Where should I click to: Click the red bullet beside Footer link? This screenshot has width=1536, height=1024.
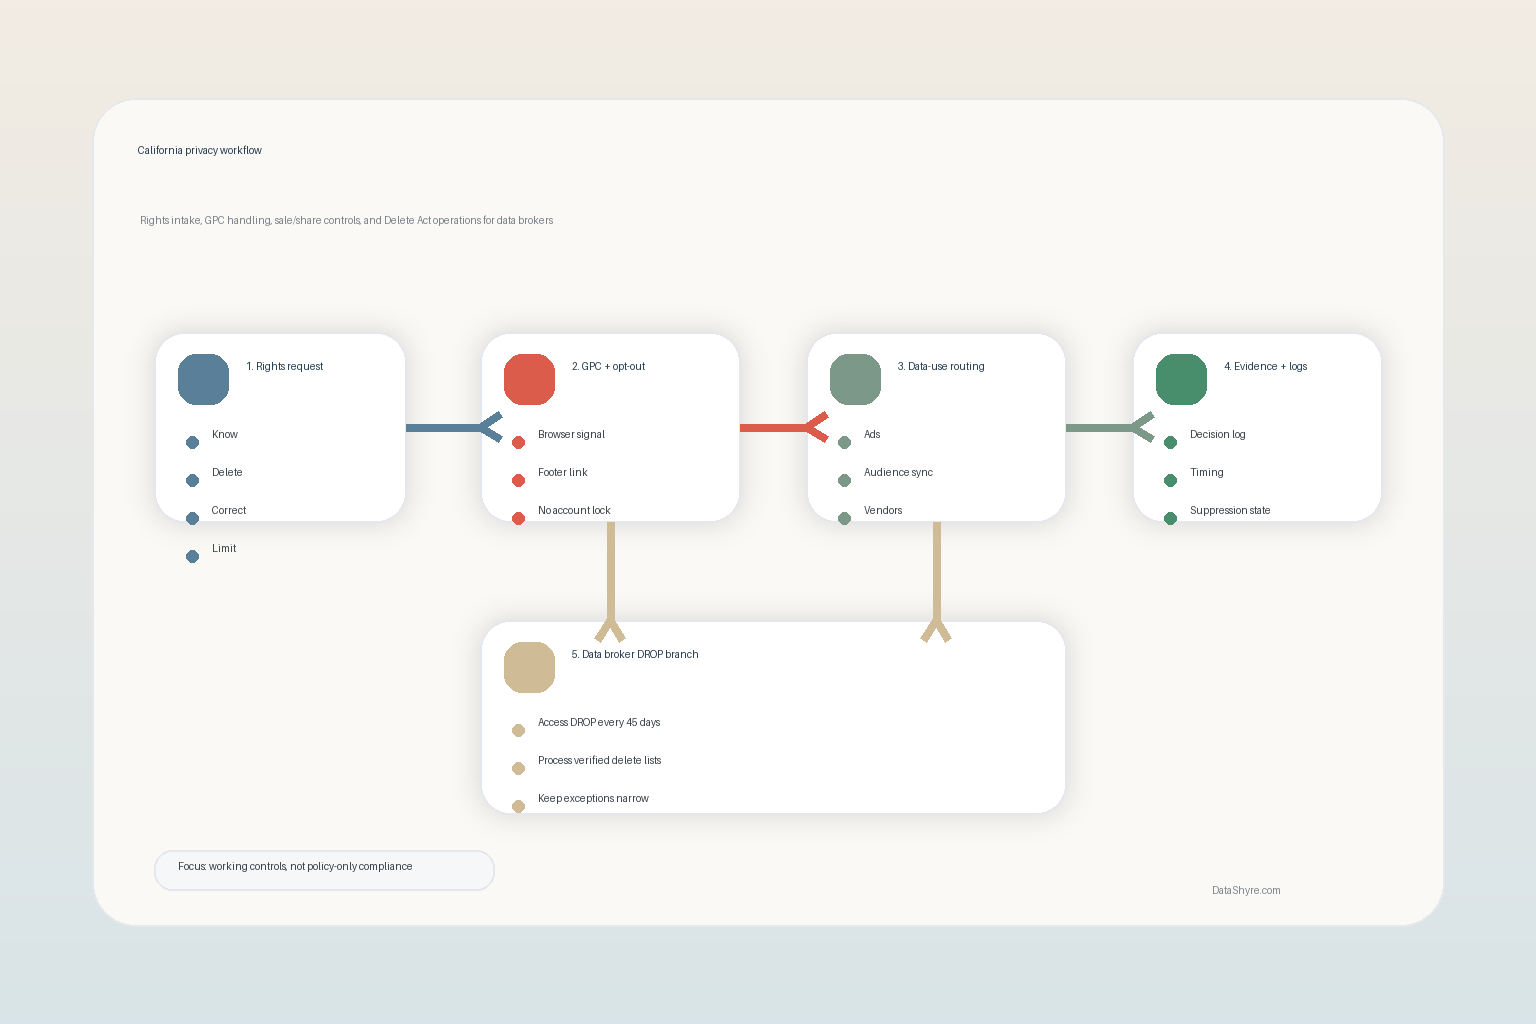pos(518,480)
